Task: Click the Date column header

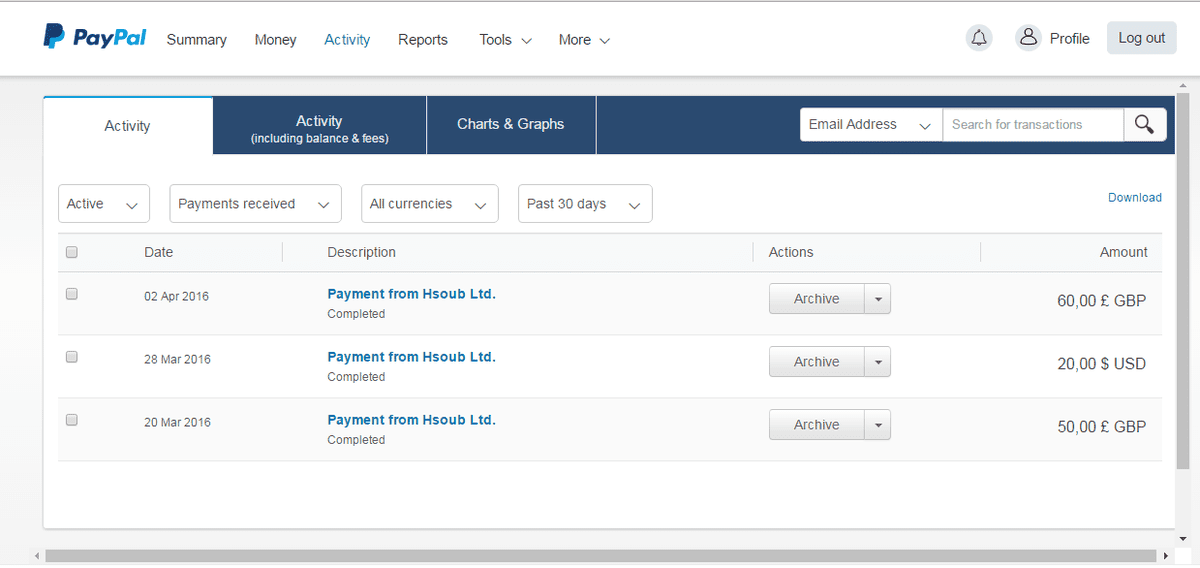Action: tap(158, 252)
